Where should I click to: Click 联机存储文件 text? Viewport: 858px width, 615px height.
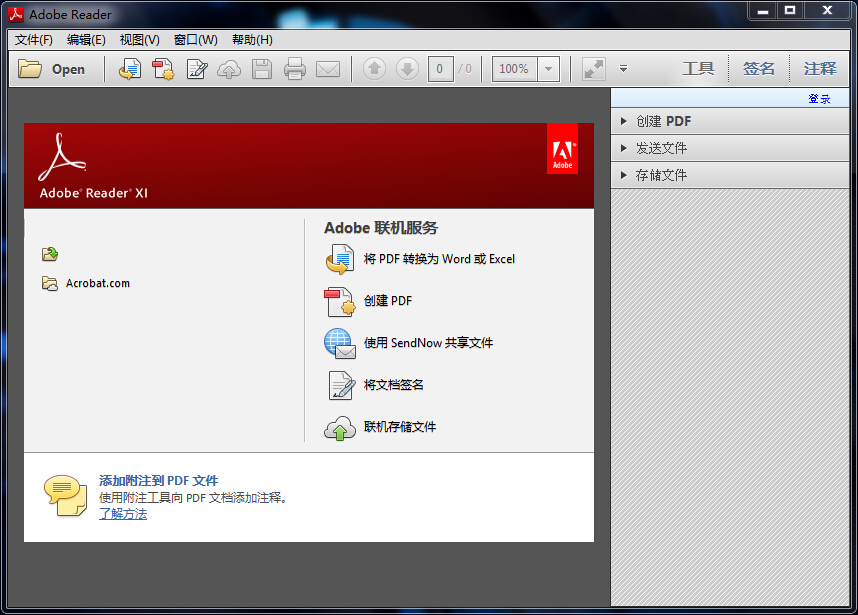point(400,427)
